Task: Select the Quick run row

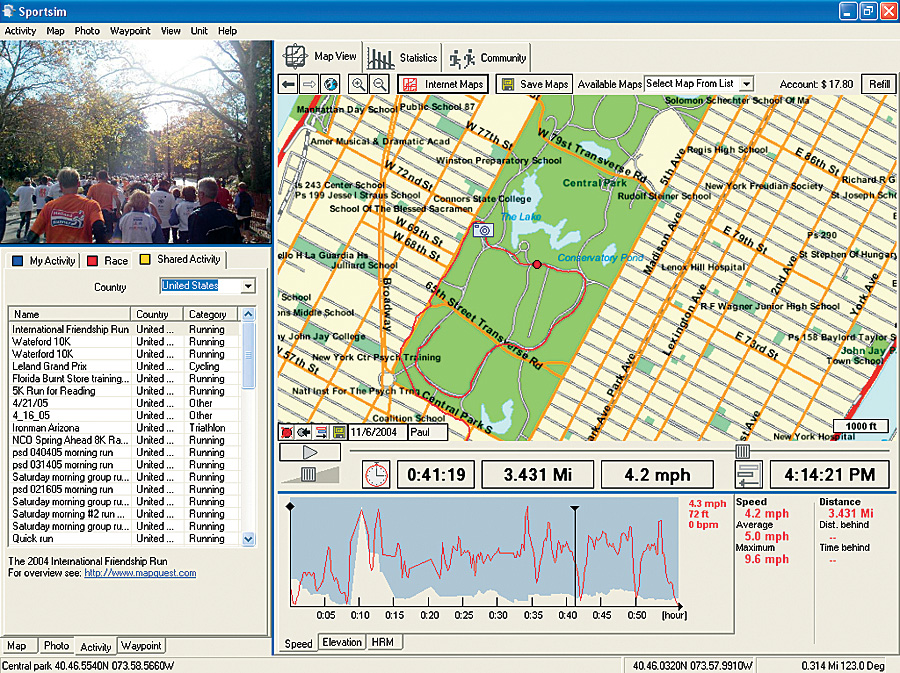Action: (125, 539)
